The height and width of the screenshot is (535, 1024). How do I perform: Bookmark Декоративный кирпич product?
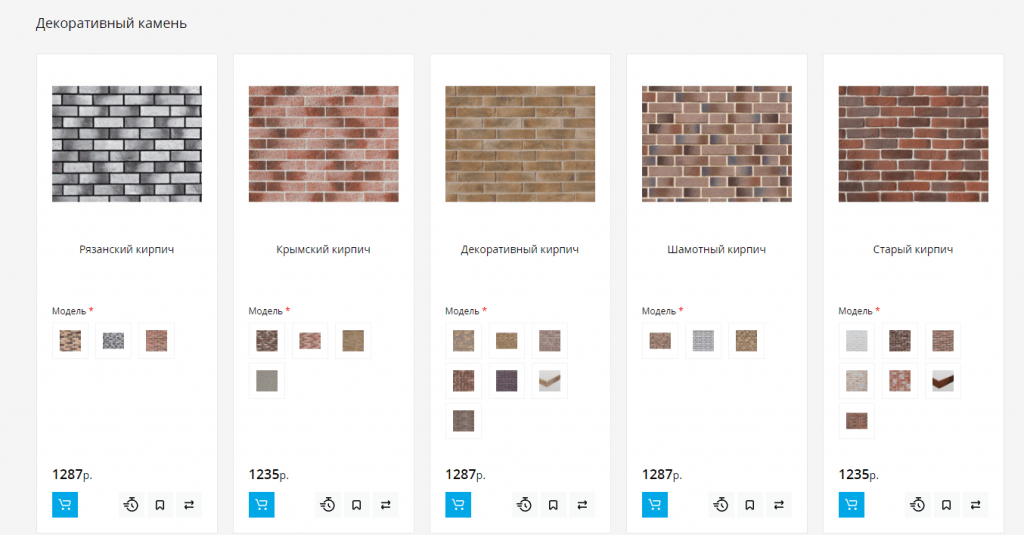point(553,504)
